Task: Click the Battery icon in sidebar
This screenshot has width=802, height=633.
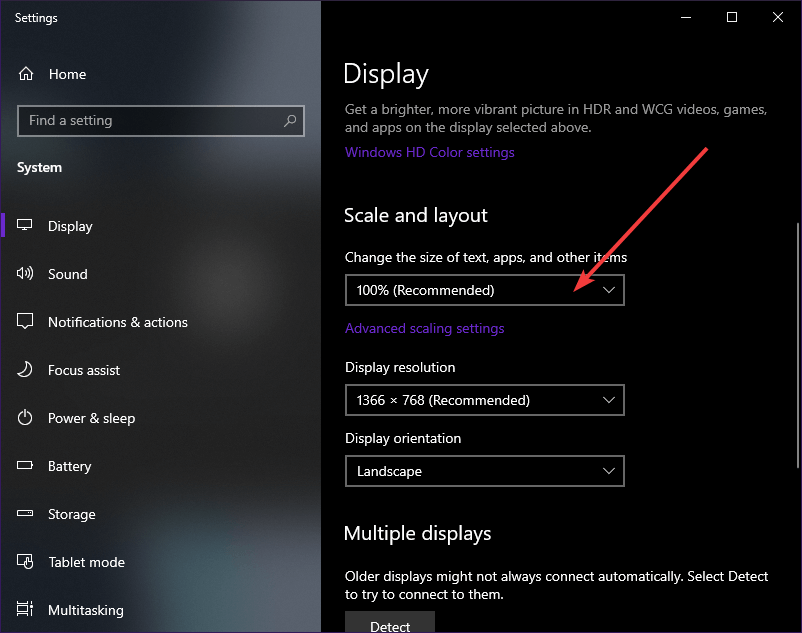Action: (26, 466)
